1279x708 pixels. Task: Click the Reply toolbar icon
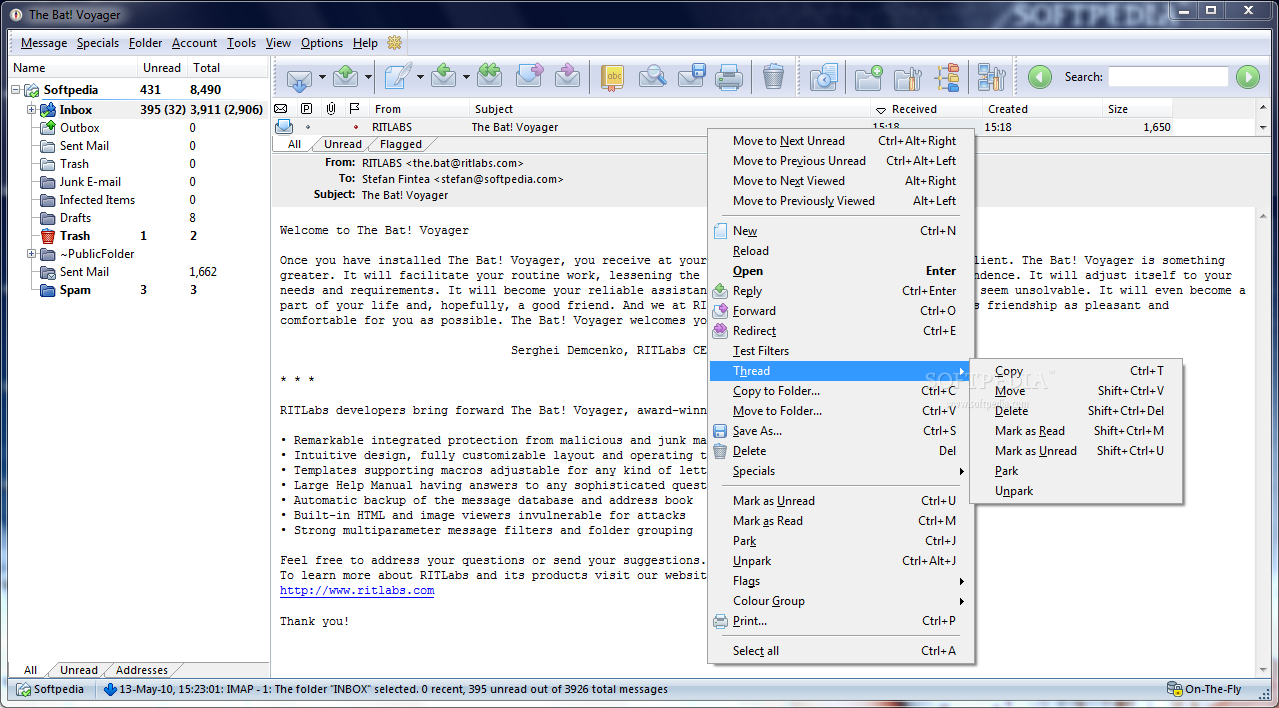click(x=444, y=77)
